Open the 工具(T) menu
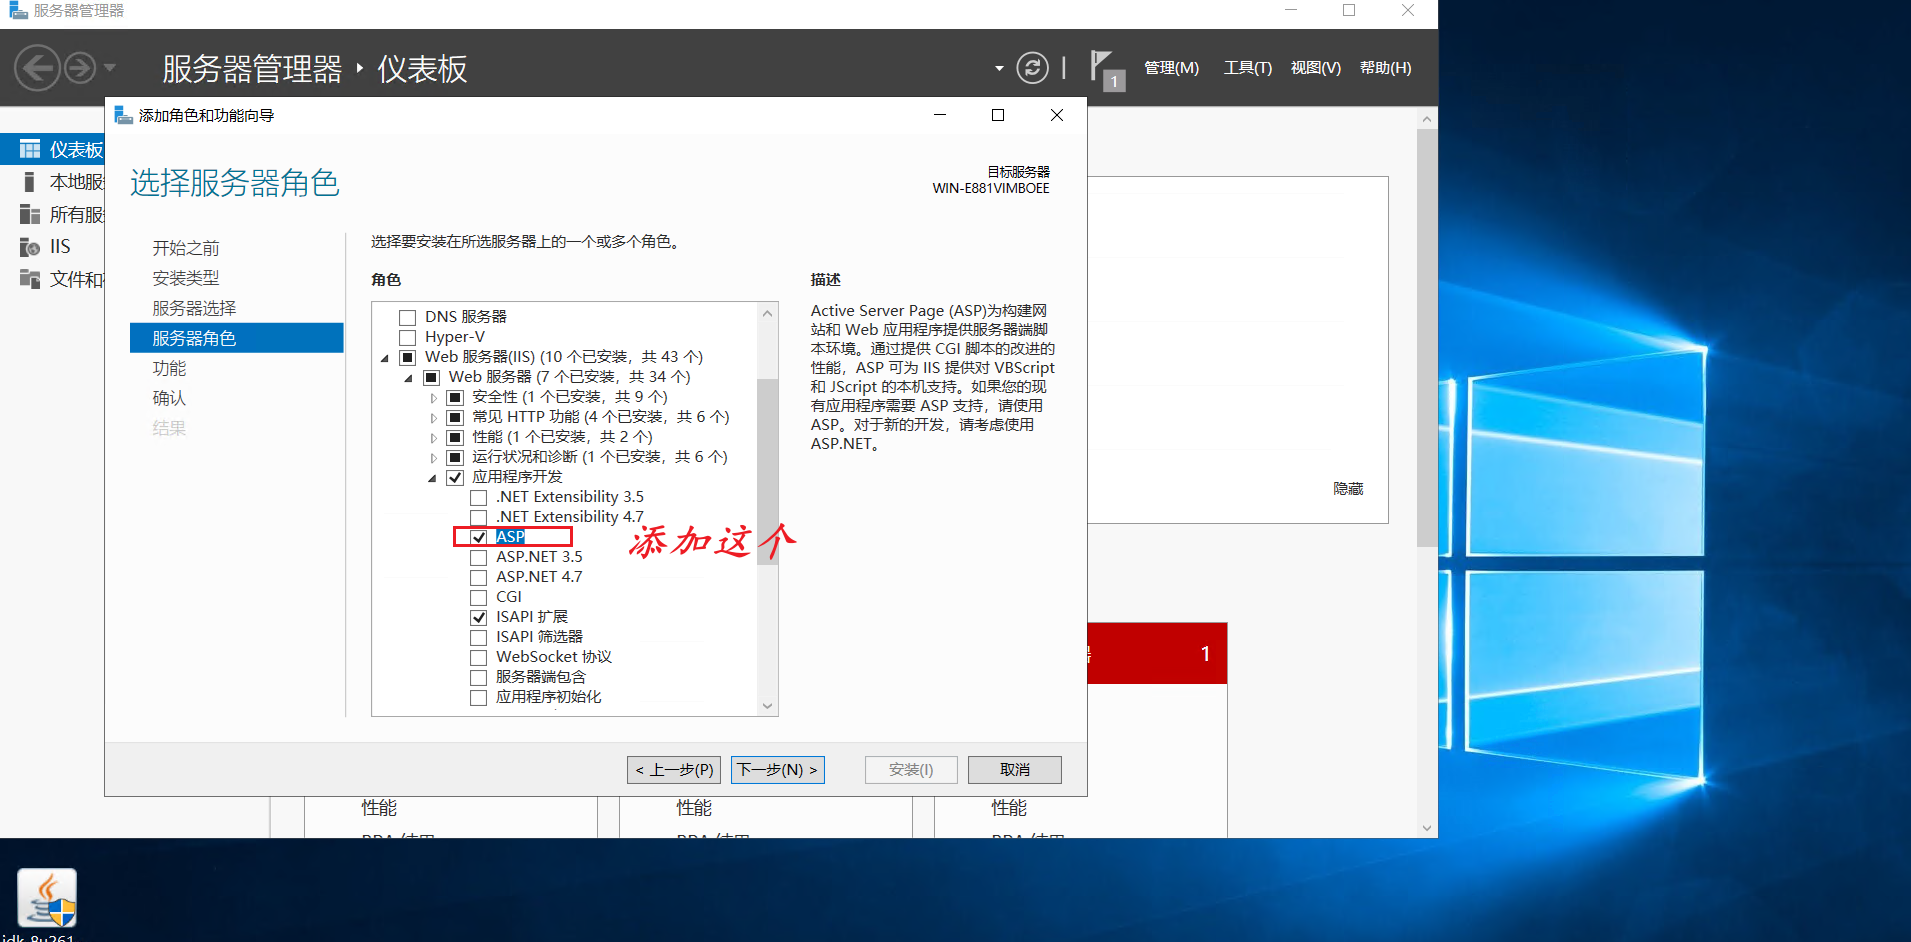1911x942 pixels. point(1247,68)
